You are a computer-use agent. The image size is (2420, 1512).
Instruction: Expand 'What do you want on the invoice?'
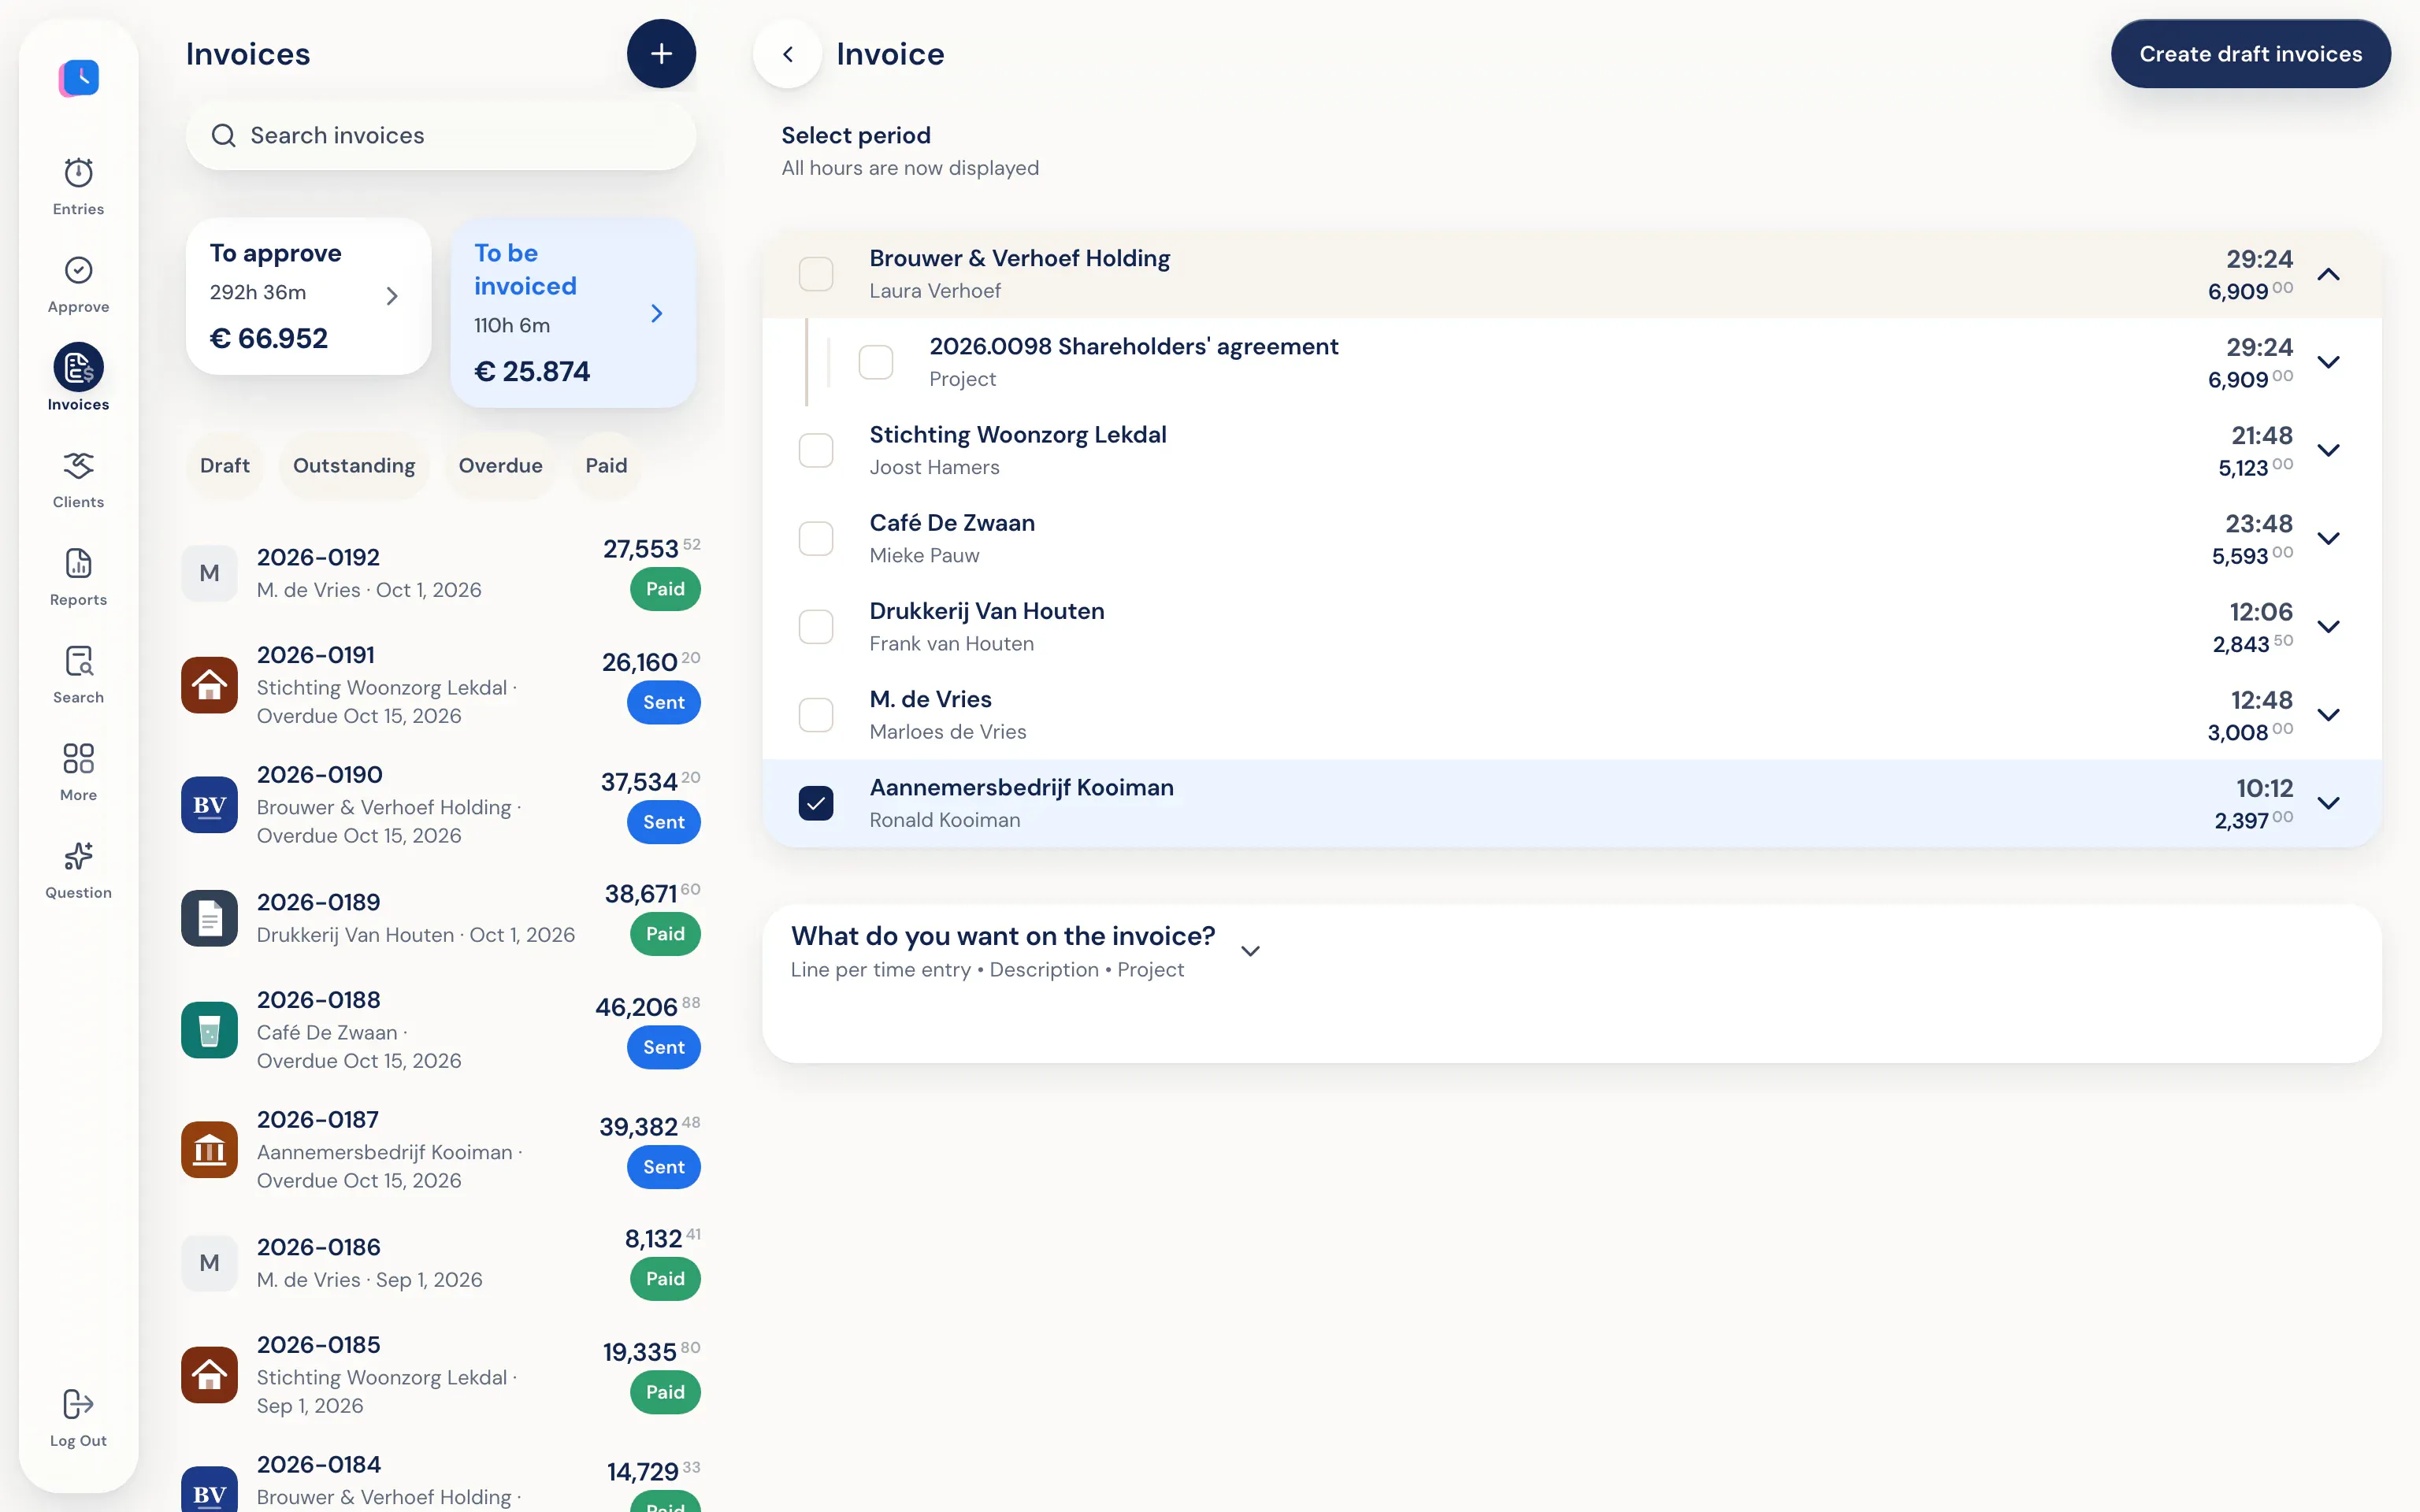(x=1250, y=951)
